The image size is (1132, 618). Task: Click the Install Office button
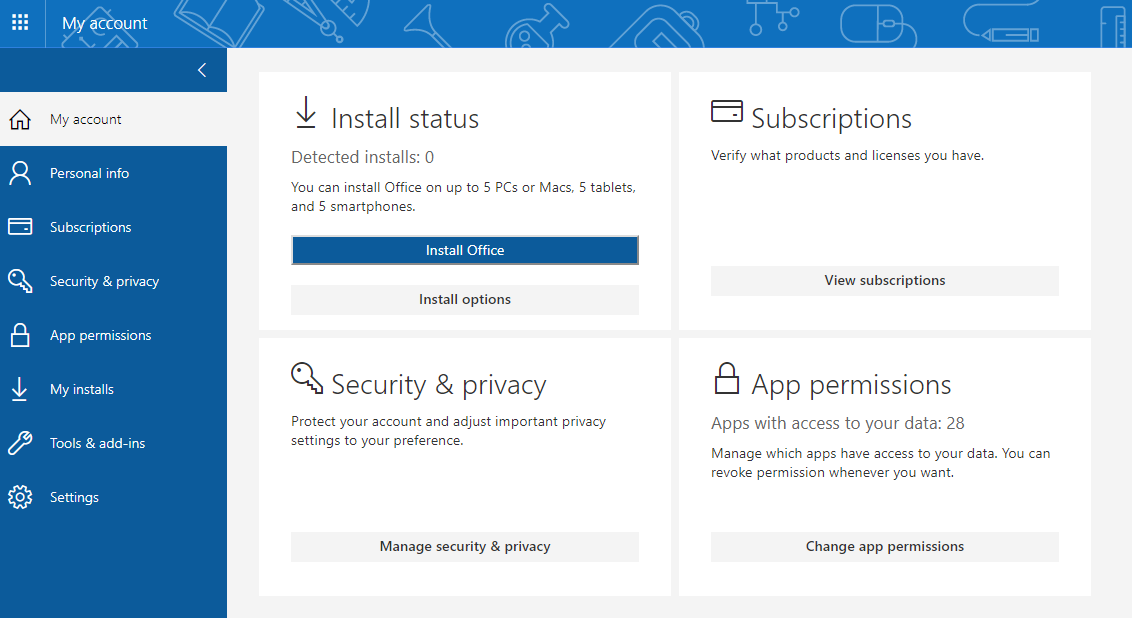[465, 251]
